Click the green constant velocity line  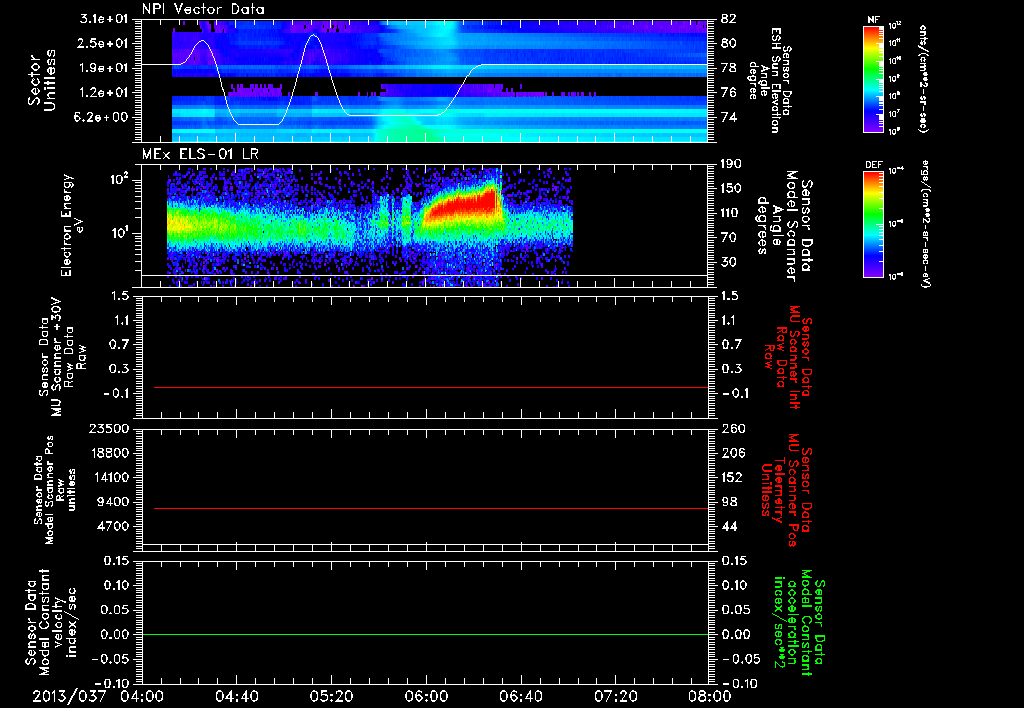point(425,634)
